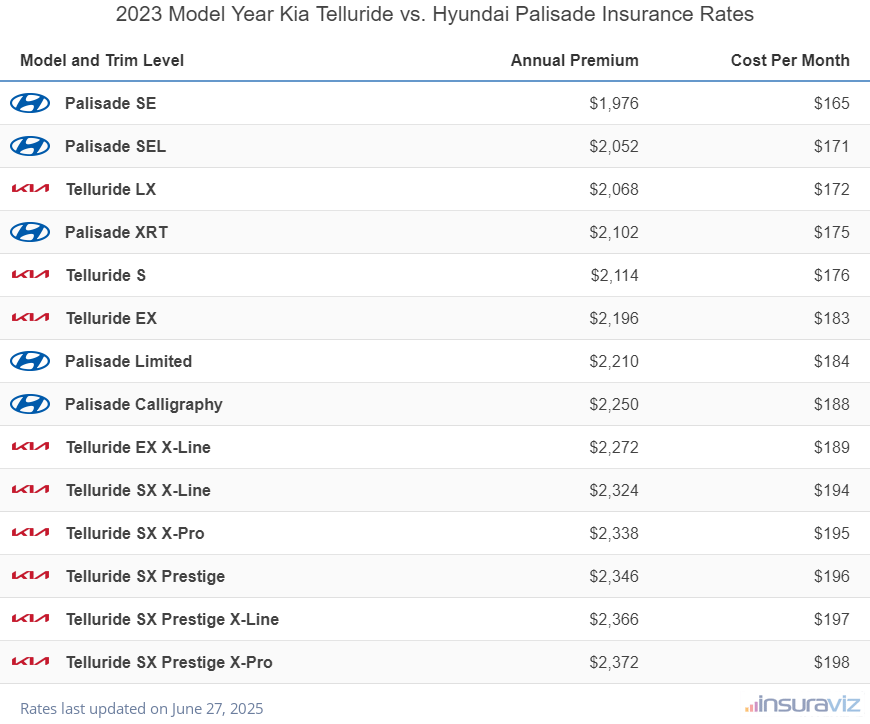
Task: Click the Hyundai logo beside Palisade SE
Action: (30, 103)
